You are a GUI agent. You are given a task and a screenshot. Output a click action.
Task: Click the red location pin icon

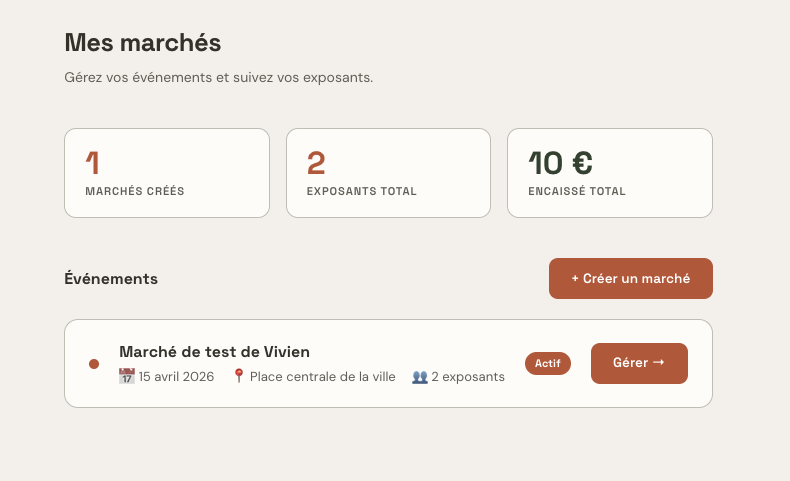pyautogui.click(x=239, y=376)
